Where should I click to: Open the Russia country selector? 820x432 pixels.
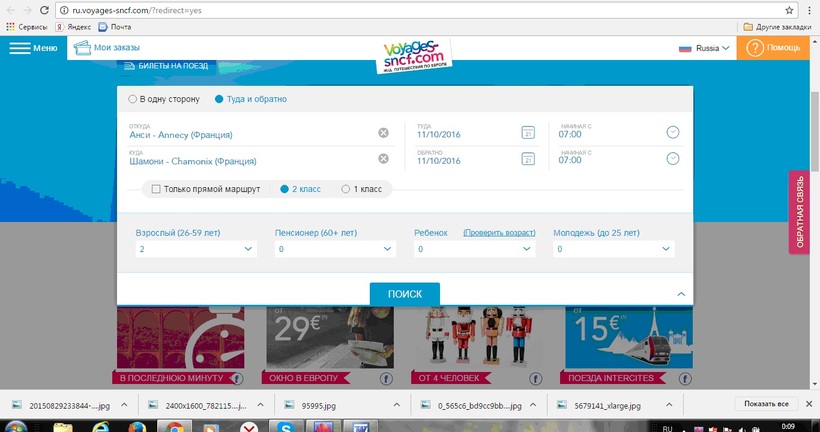(704, 48)
